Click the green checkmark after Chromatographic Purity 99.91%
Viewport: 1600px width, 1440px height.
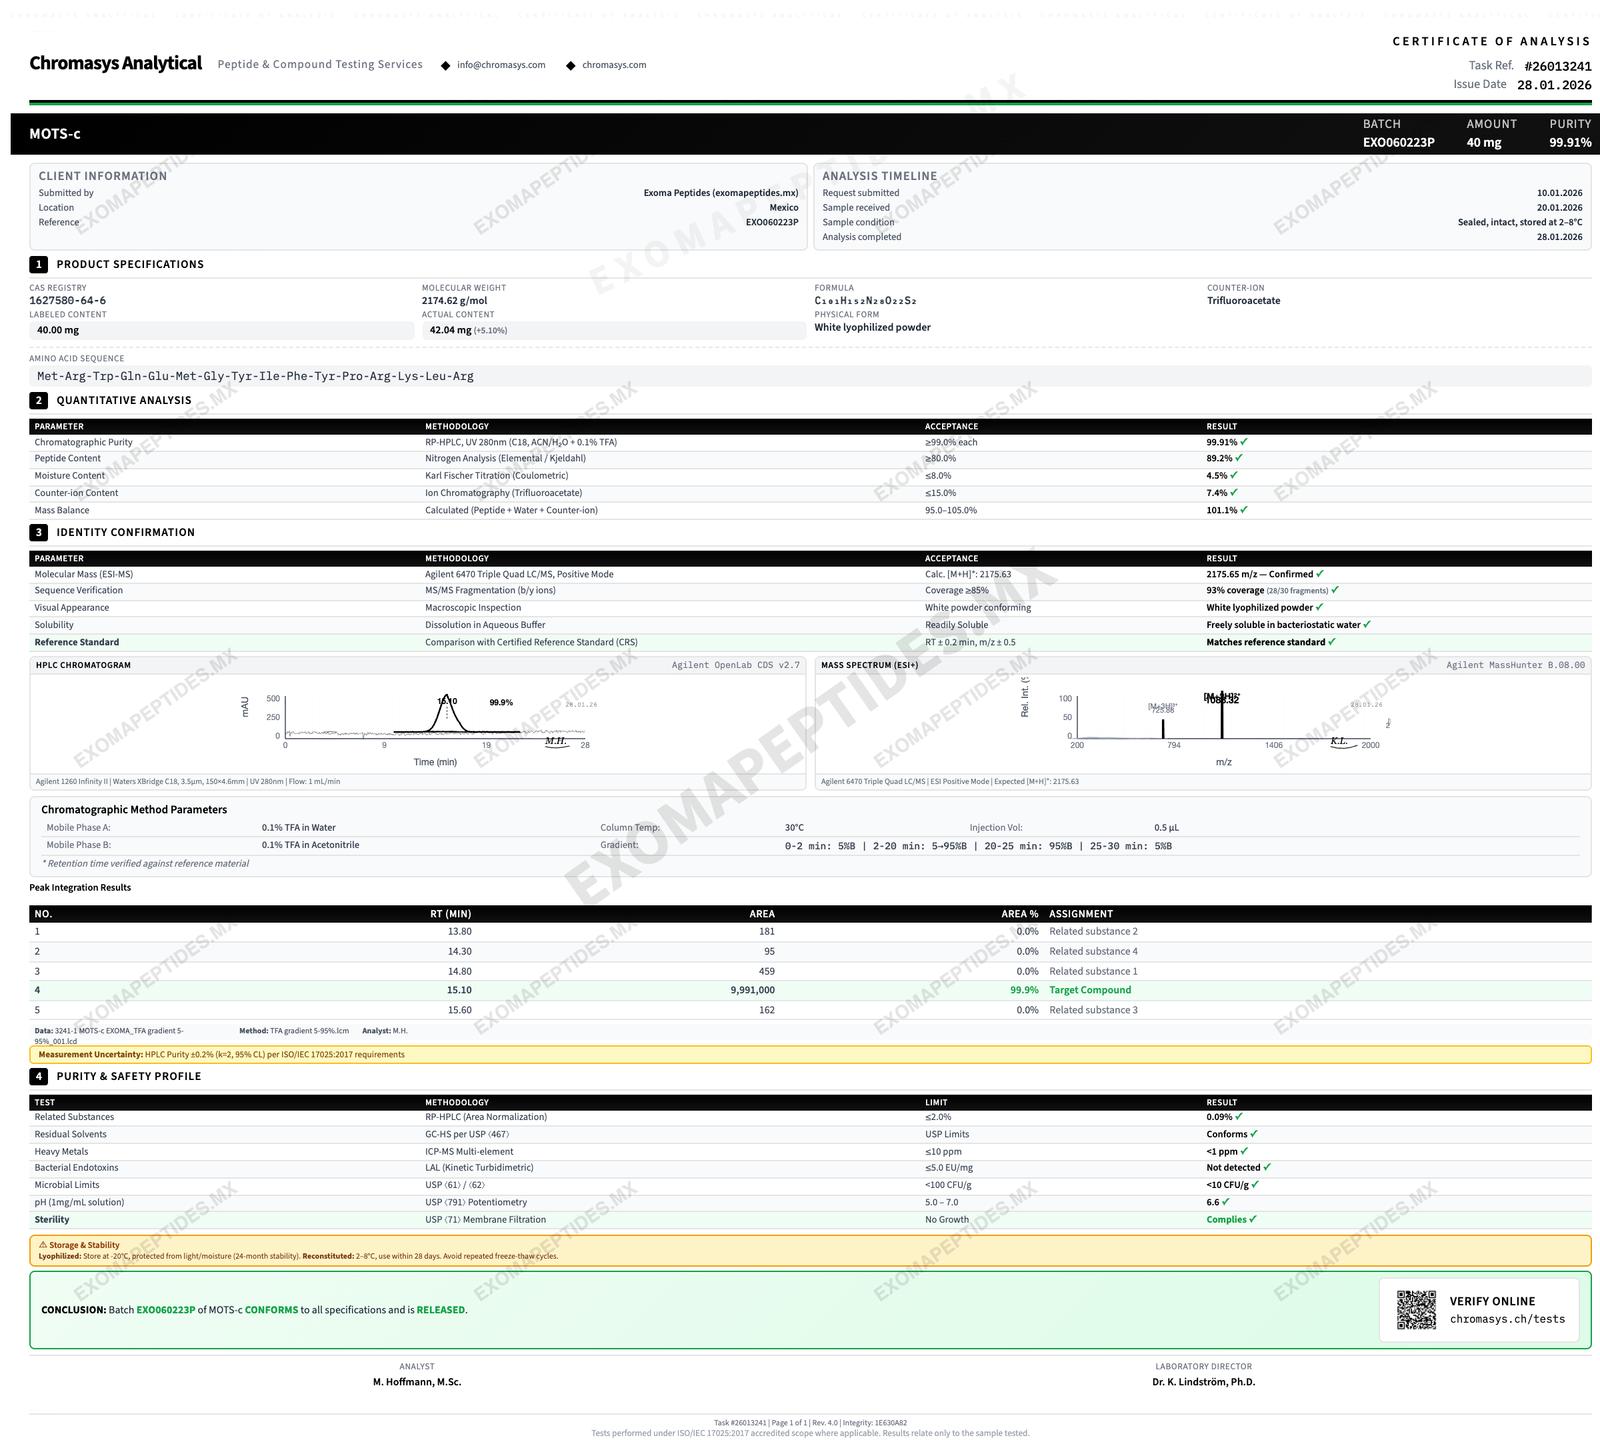pos(1244,442)
